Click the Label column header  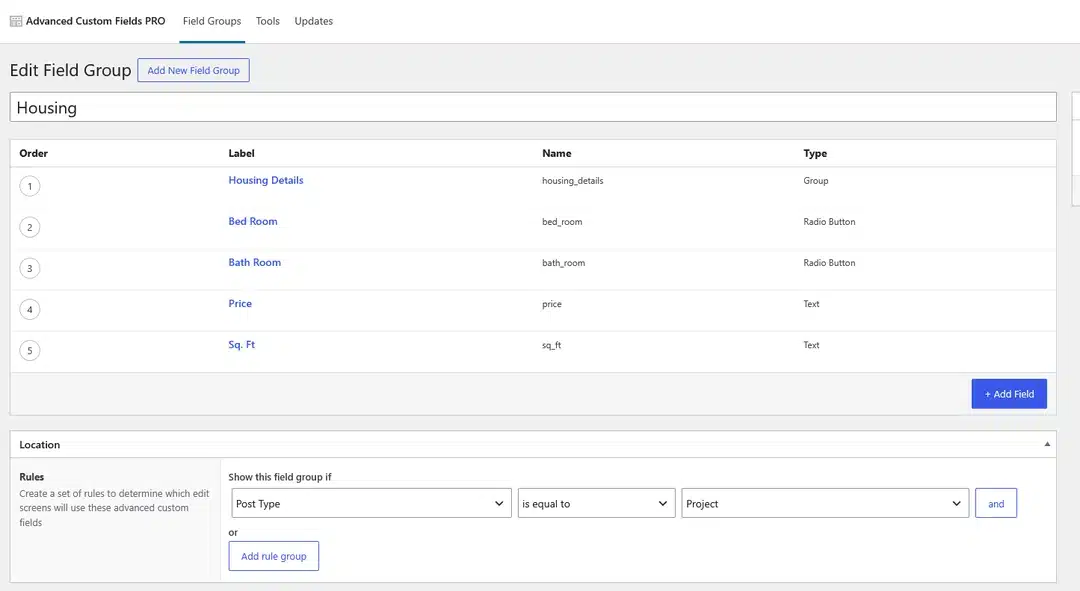tap(241, 154)
